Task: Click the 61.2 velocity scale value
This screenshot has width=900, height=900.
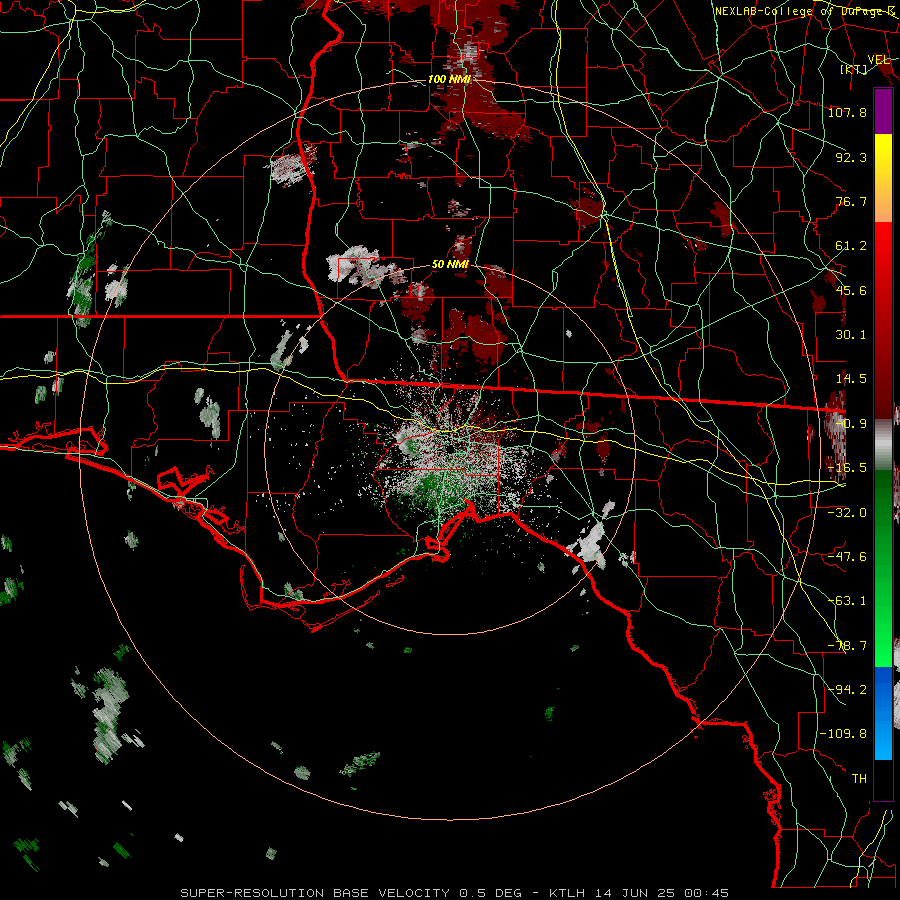Action: pos(851,246)
